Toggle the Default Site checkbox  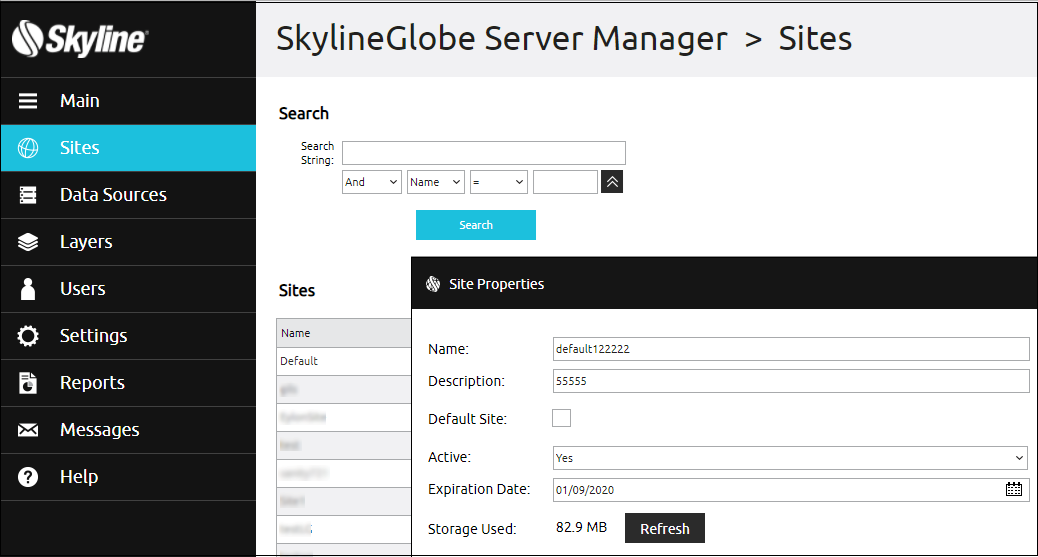561,418
